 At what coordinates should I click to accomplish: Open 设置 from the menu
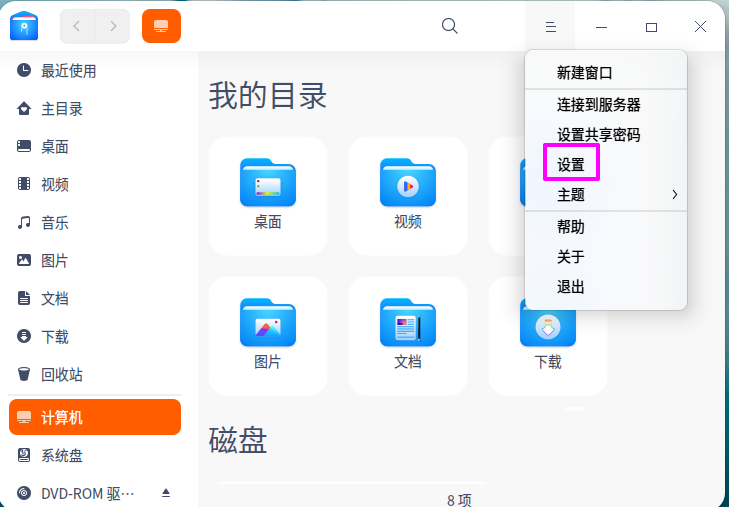(606, 165)
